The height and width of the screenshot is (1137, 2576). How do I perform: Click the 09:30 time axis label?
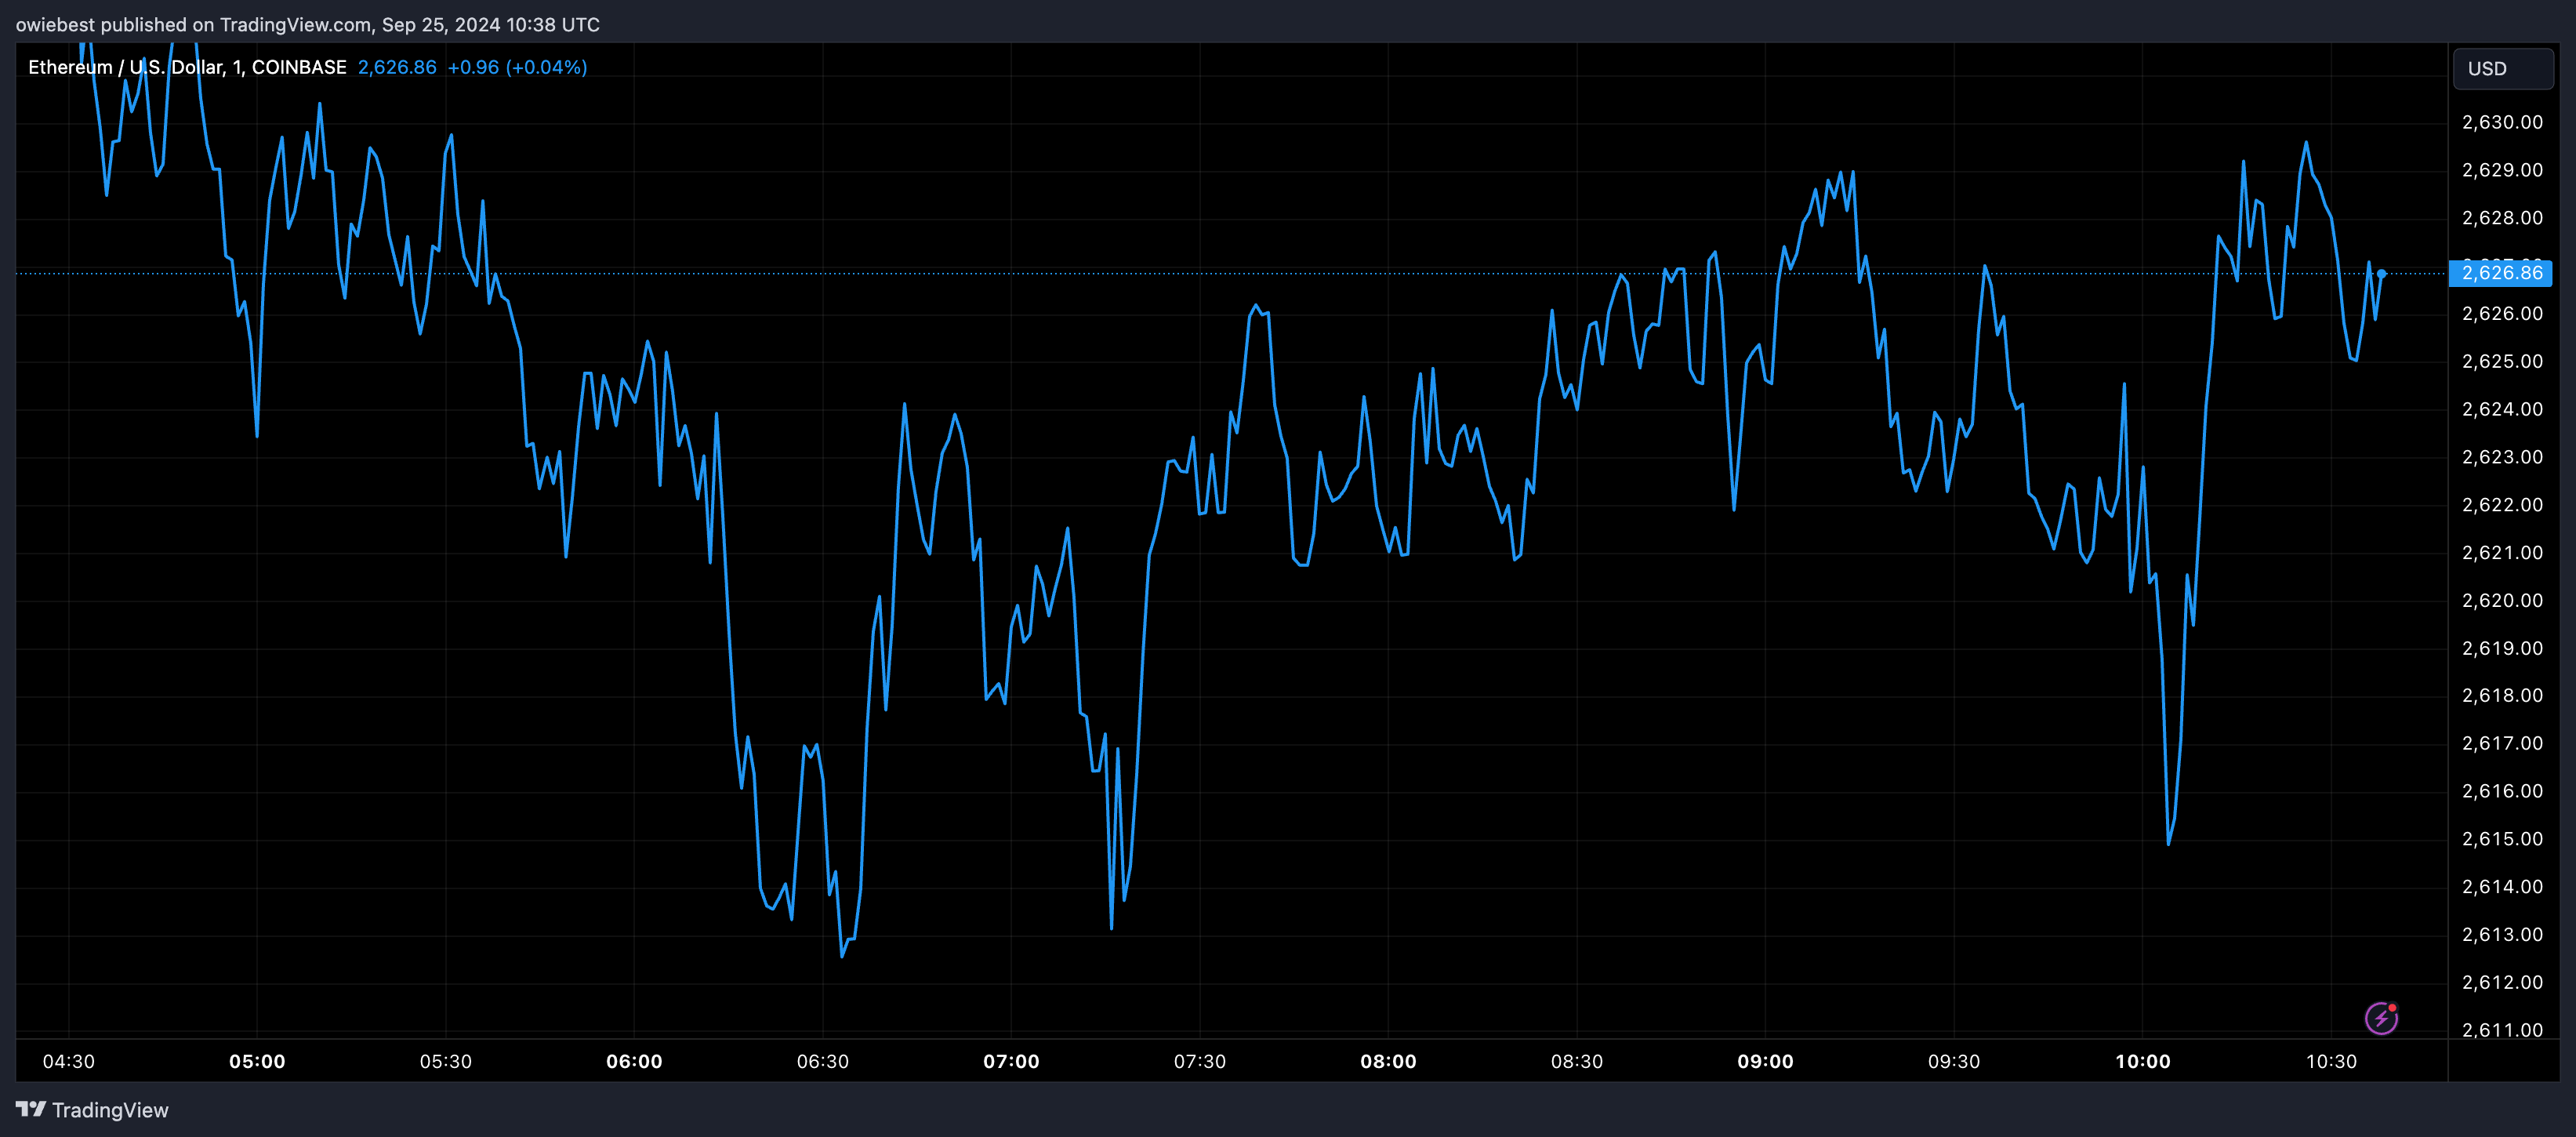[x=1954, y=1061]
